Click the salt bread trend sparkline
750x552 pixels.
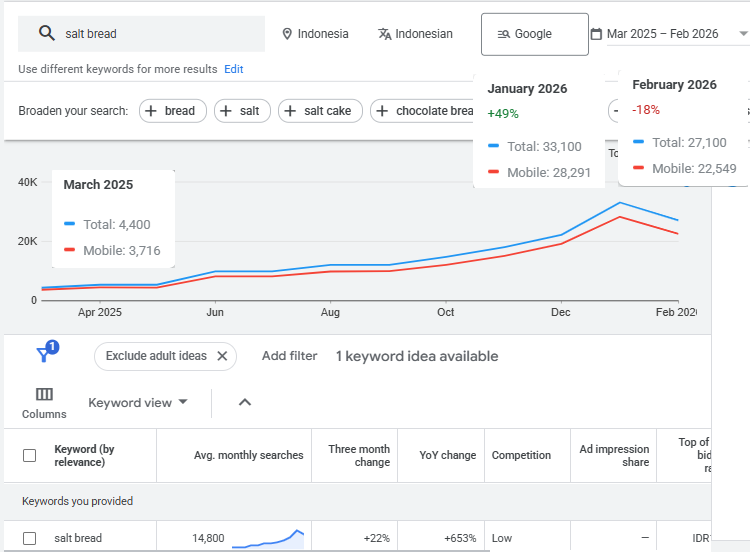pos(268,539)
